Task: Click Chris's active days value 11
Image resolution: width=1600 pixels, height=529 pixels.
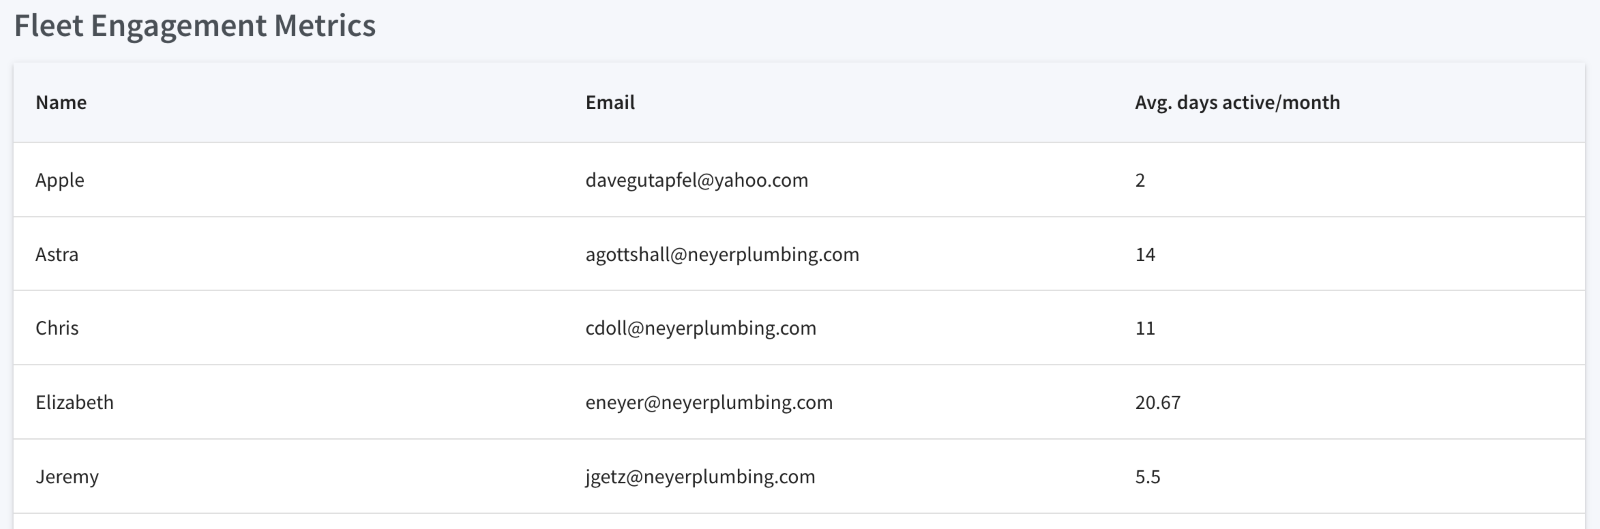Action: [1145, 328]
